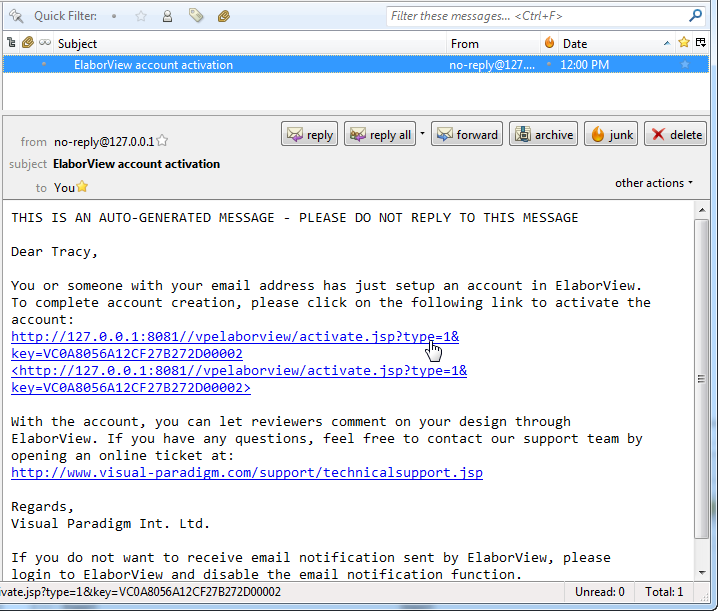718x611 pixels.
Task: Click the thread column header icon
Action: [x=11, y=43]
